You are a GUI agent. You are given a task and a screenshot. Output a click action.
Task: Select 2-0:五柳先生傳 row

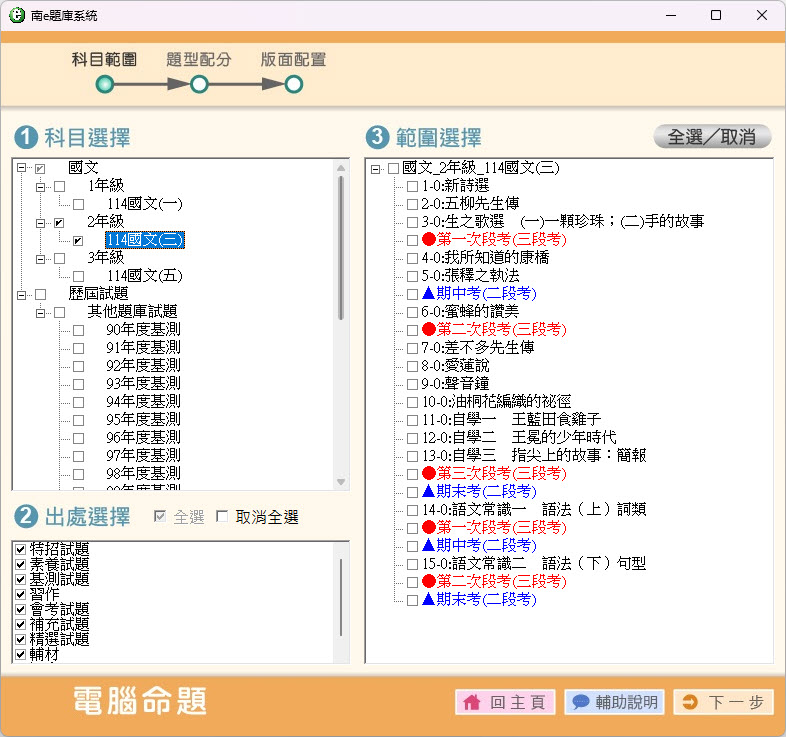tap(470, 204)
